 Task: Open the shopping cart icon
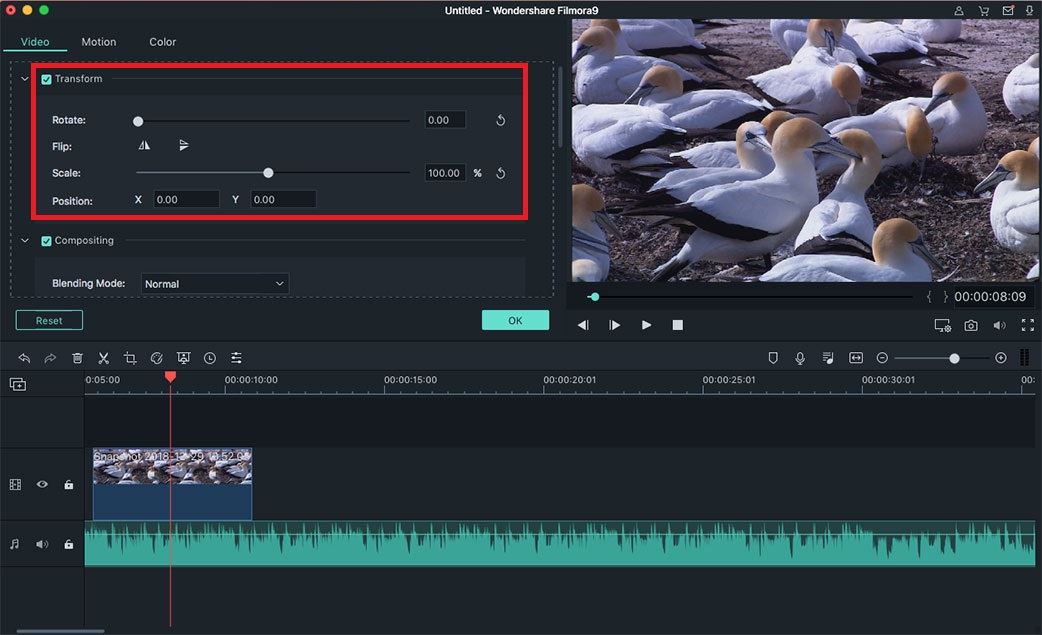click(x=984, y=11)
